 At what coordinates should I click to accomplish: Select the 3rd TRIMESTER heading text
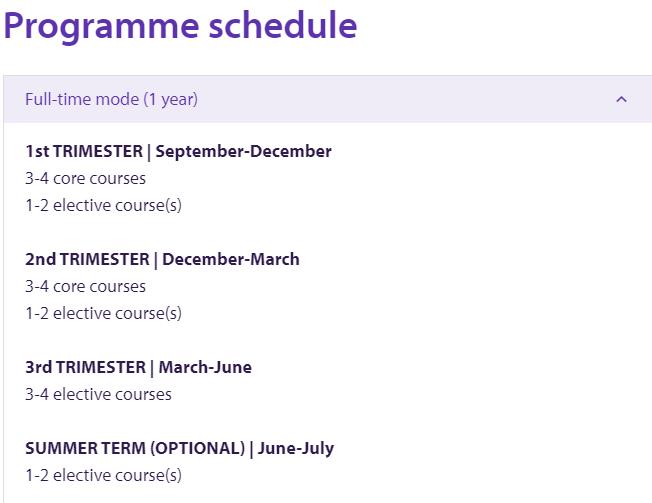(x=86, y=368)
